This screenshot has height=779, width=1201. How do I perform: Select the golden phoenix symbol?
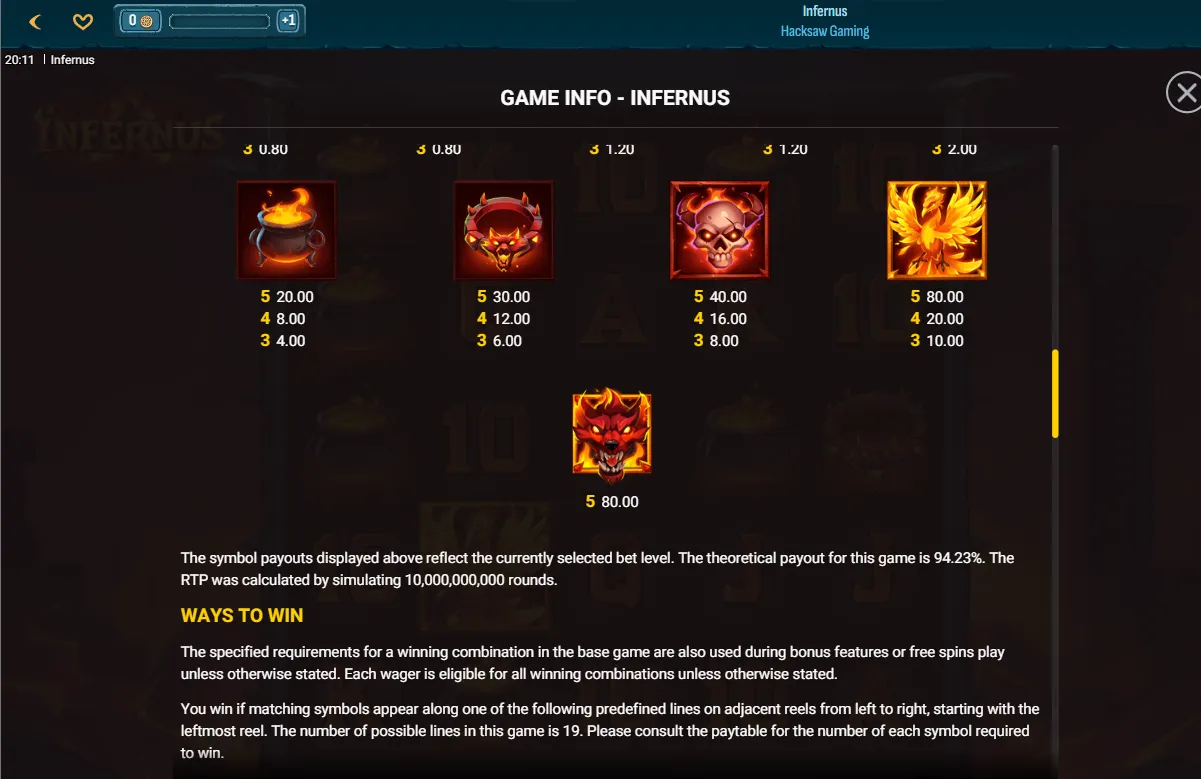(937, 230)
